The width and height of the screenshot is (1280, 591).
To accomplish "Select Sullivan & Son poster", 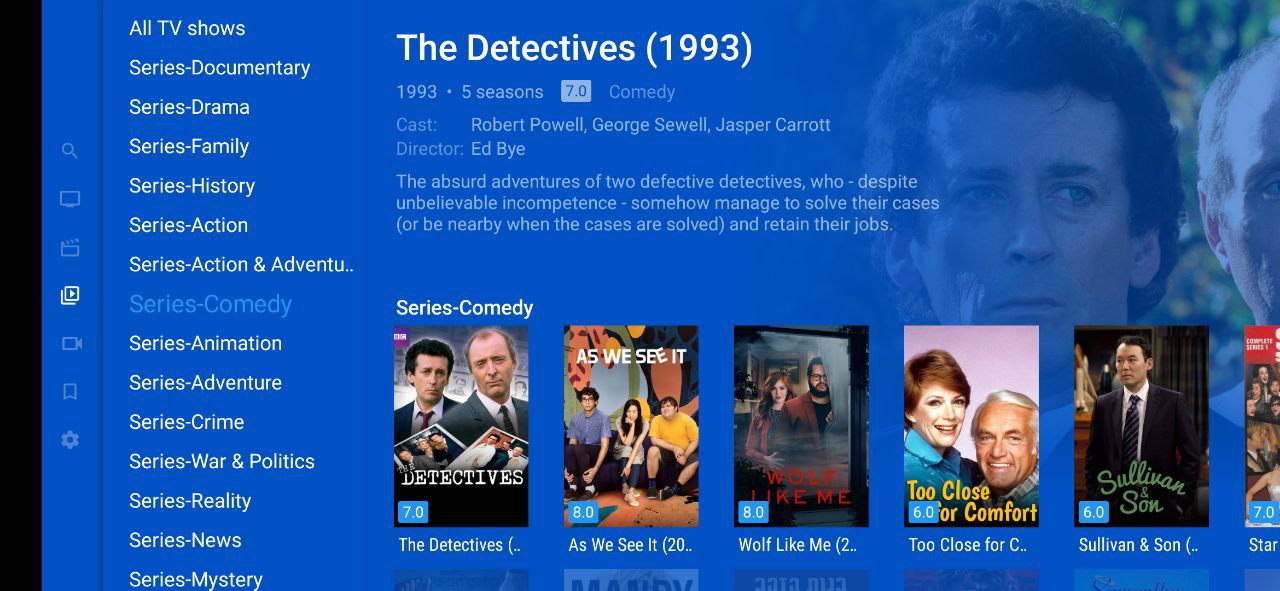I will [x=1141, y=426].
